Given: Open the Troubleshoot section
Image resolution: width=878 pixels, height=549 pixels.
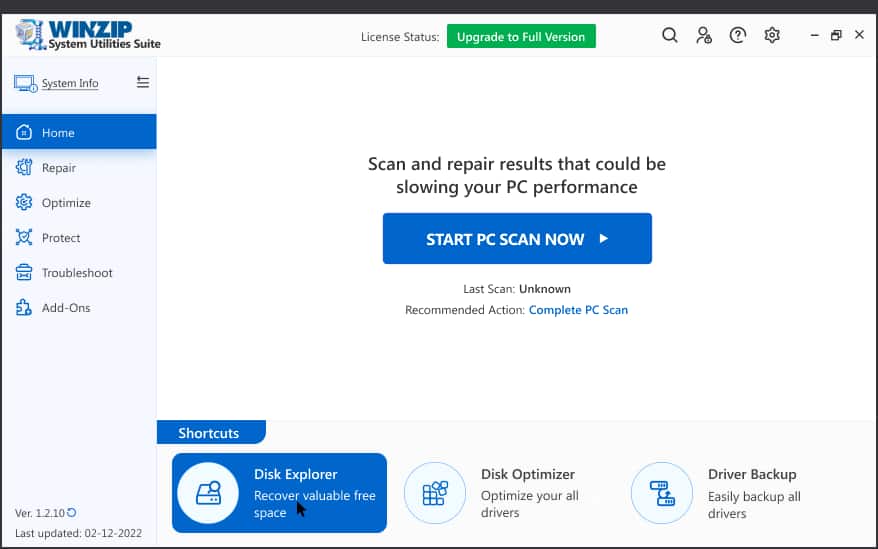Looking at the screenshot, I should click(79, 273).
